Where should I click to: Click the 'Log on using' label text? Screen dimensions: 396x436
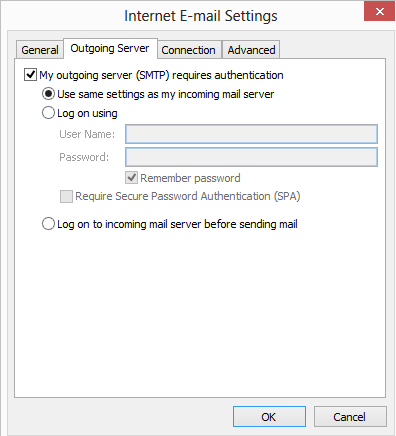tap(87, 113)
